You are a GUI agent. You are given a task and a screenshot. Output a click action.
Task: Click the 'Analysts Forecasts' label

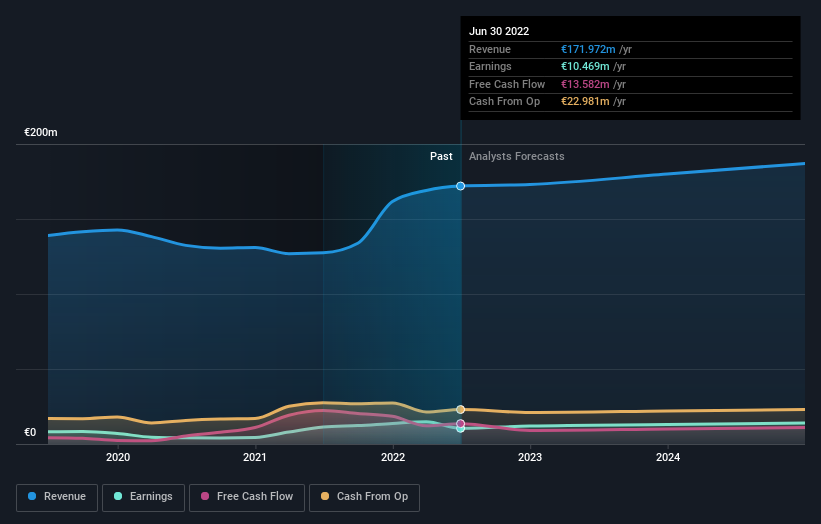click(516, 156)
